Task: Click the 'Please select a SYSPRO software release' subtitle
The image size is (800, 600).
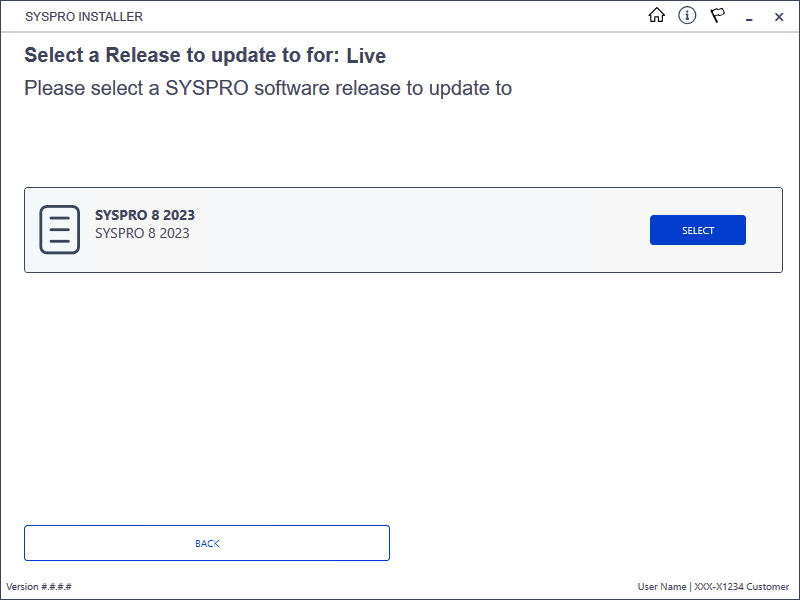Action: 268,88
